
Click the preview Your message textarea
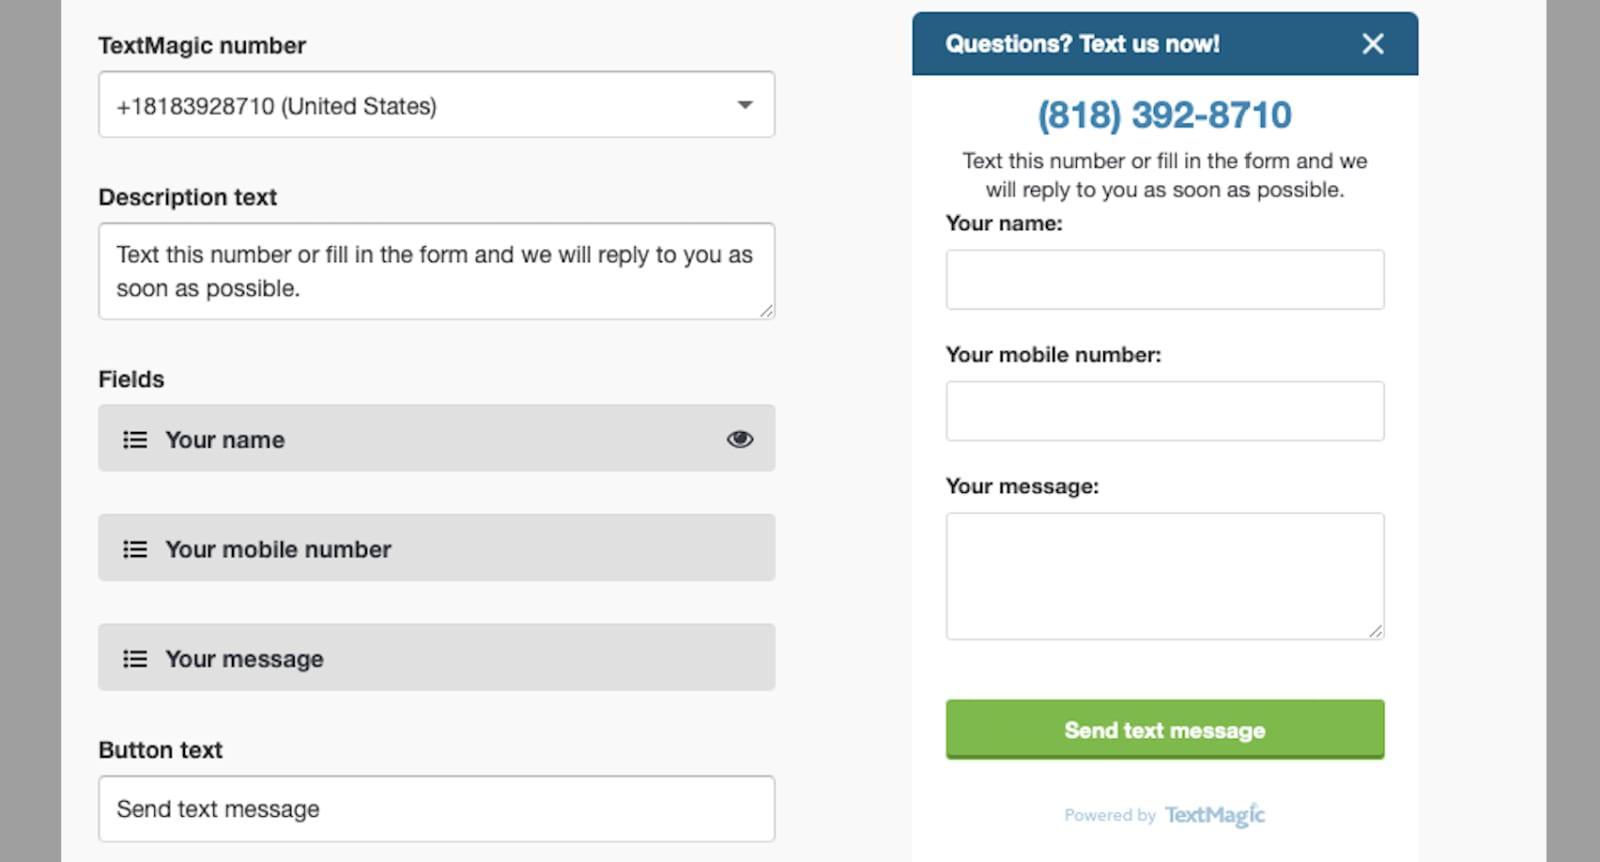point(1164,576)
